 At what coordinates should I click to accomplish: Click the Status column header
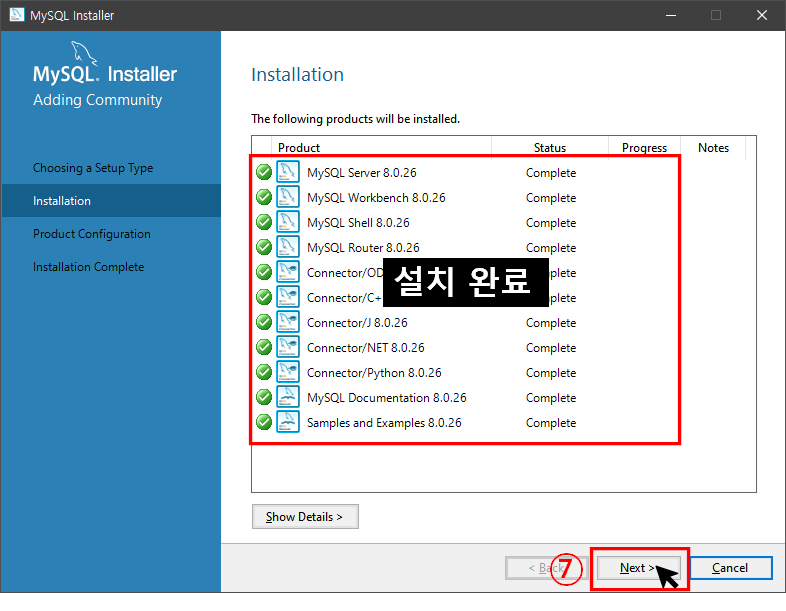click(550, 148)
